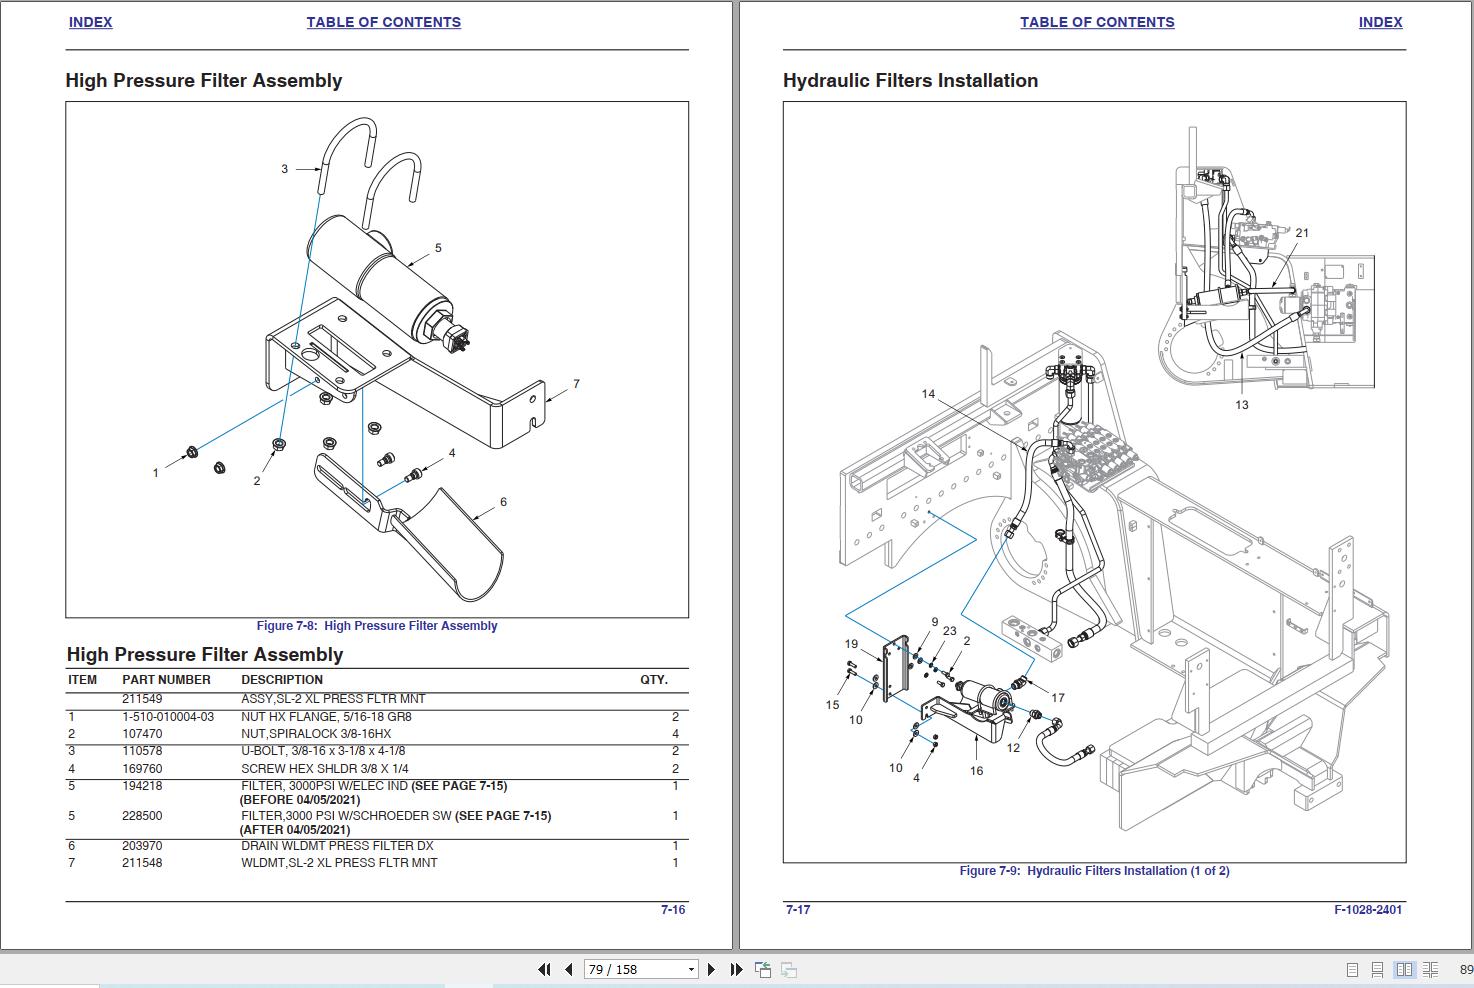1474x988 pixels.
Task: Click the second SEE PAGE 7-15 reference
Action: coord(503,816)
